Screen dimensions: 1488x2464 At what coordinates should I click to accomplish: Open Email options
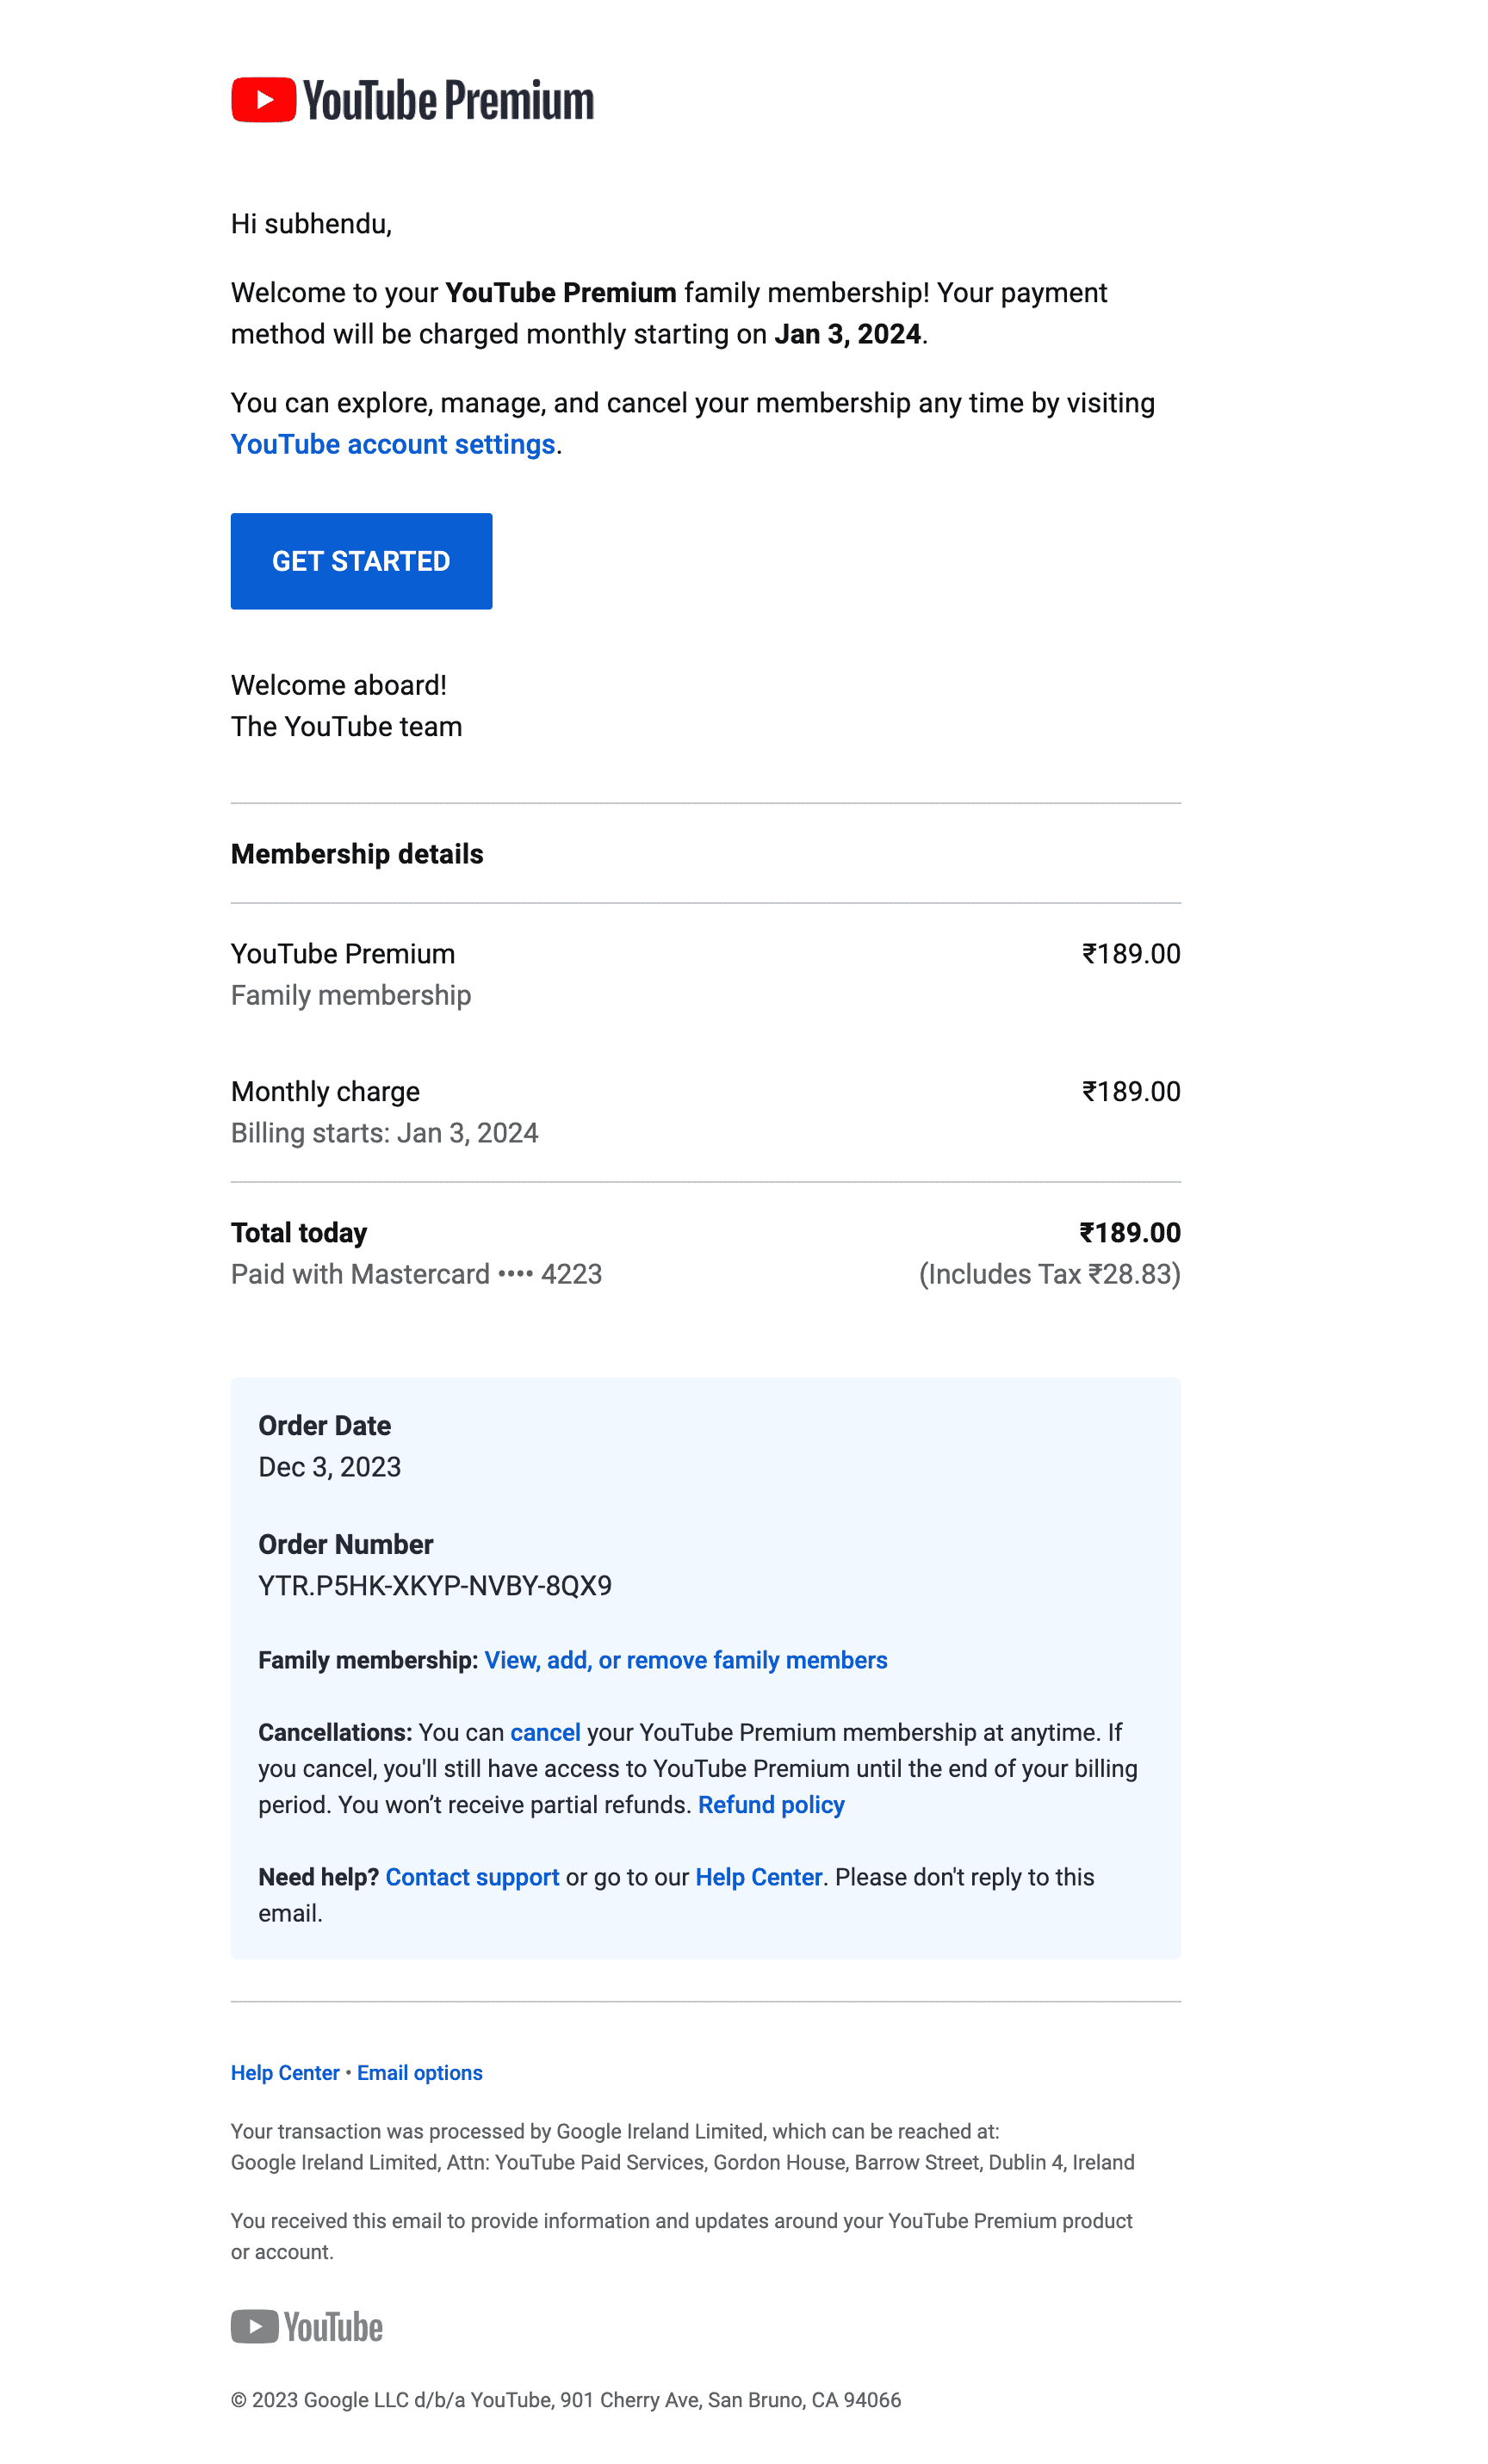419,2073
